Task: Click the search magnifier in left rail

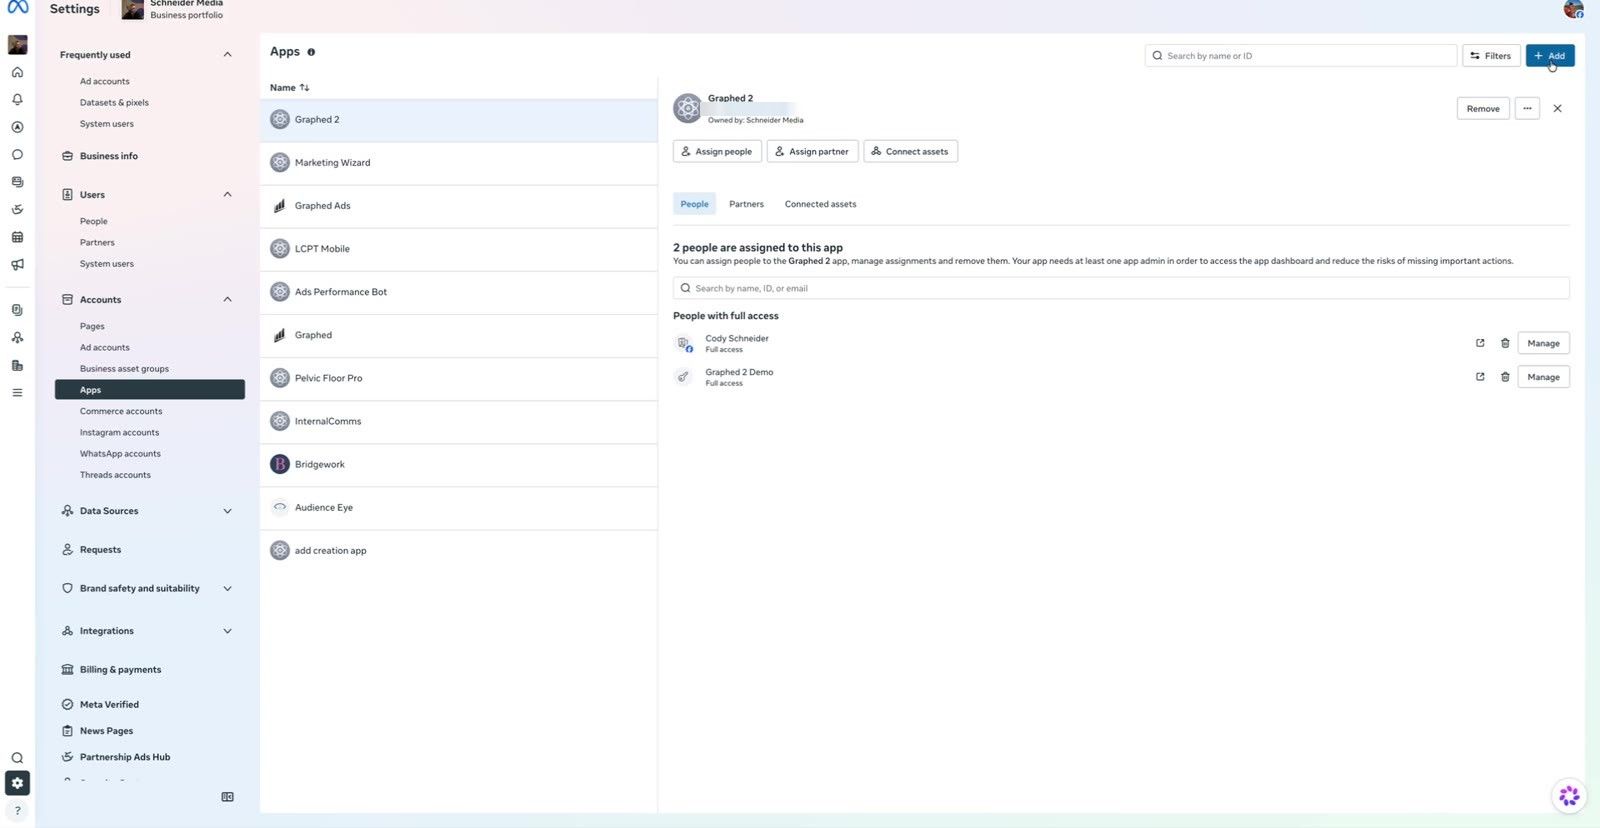Action: 17,758
